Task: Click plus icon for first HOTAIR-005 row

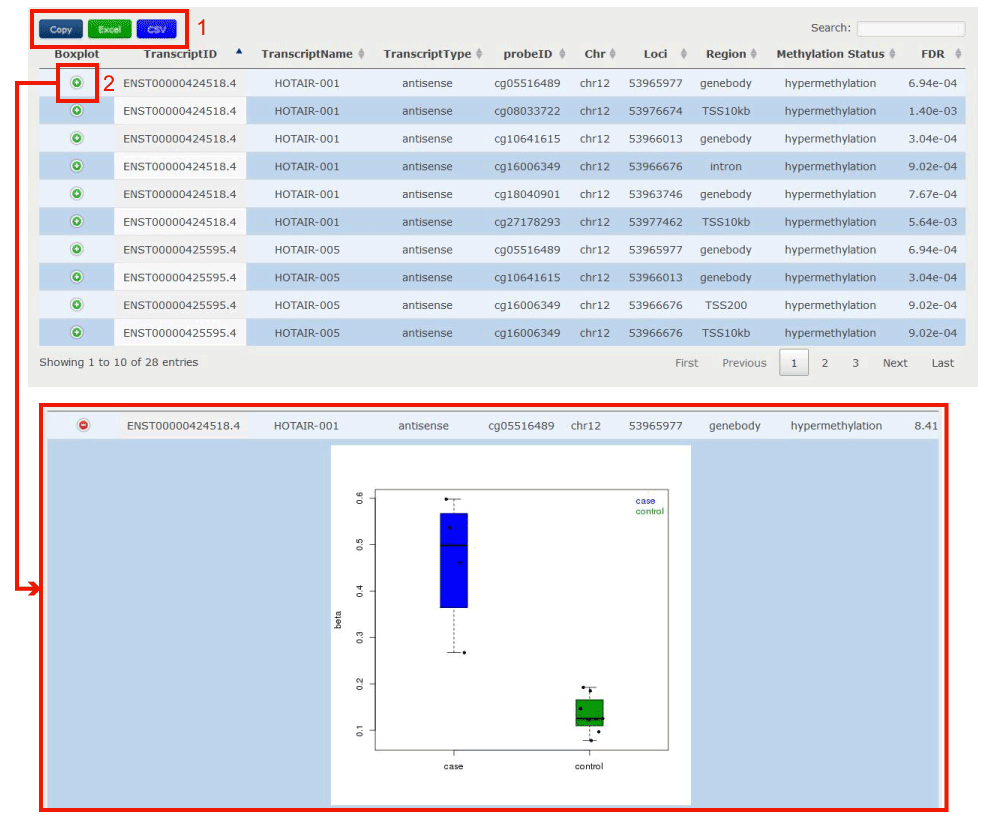Action: click(x=77, y=249)
